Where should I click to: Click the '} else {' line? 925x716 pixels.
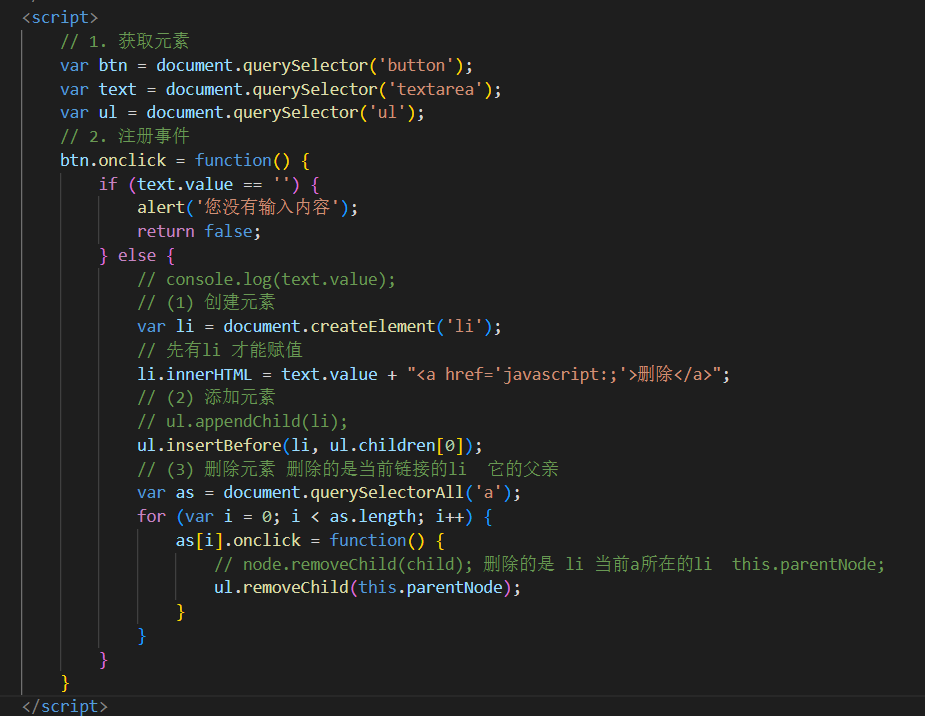(137, 255)
